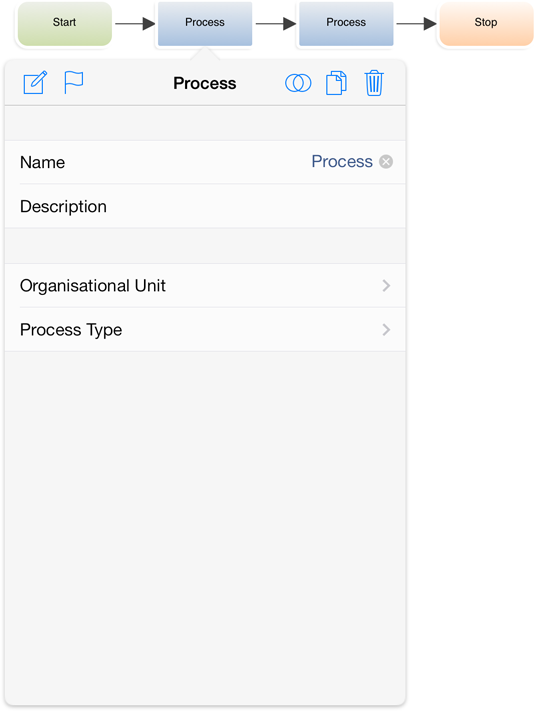
Task: Click the arrow between Start and Process
Action: click(x=135, y=24)
